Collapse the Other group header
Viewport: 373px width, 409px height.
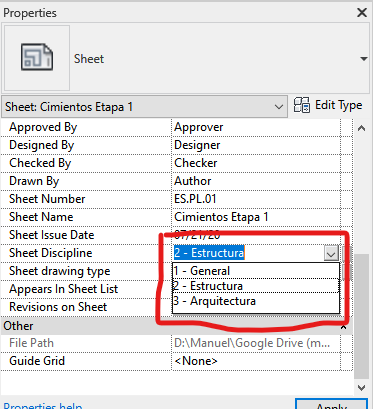(x=343, y=326)
